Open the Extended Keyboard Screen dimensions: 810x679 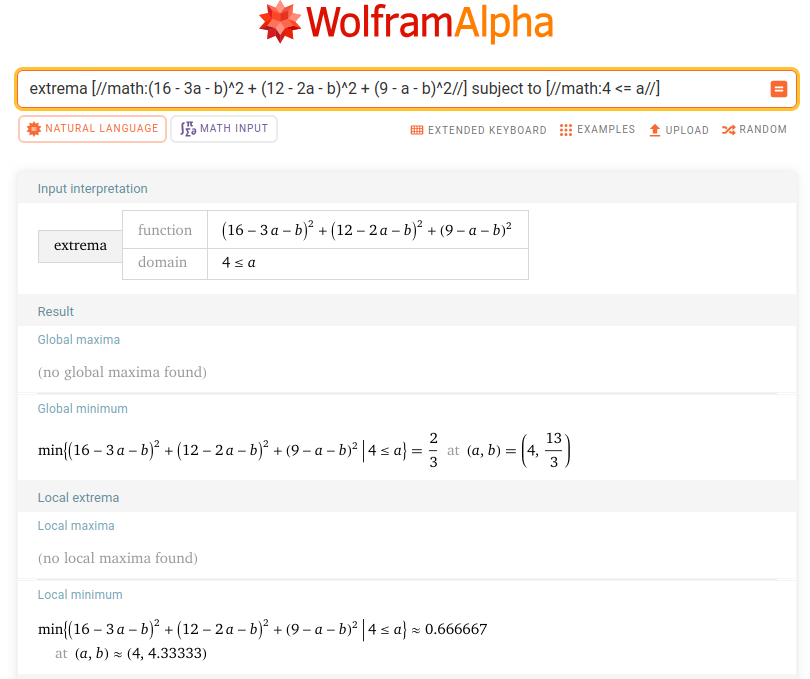[478, 130]
